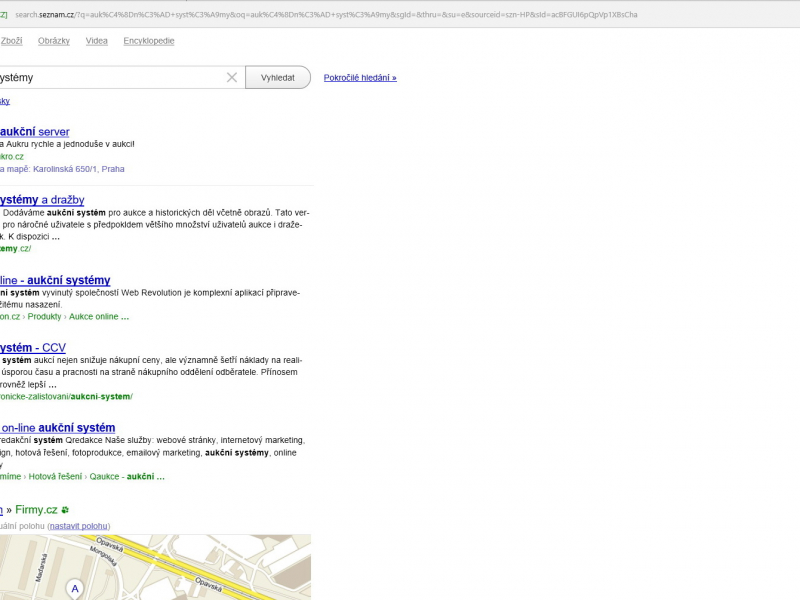800x600 pixels.
Task: Follow the Produkty breadcrumb link
Action: coord(44,317)
